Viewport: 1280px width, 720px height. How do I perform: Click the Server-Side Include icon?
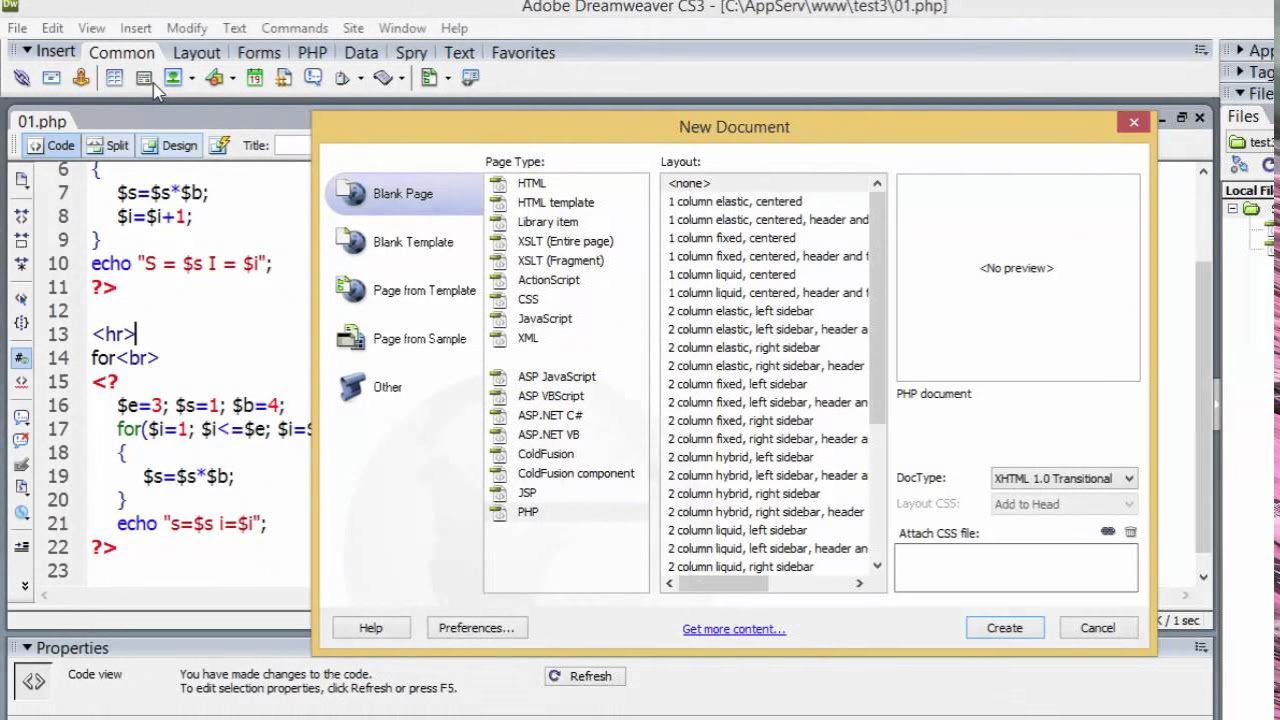[284, 78]
